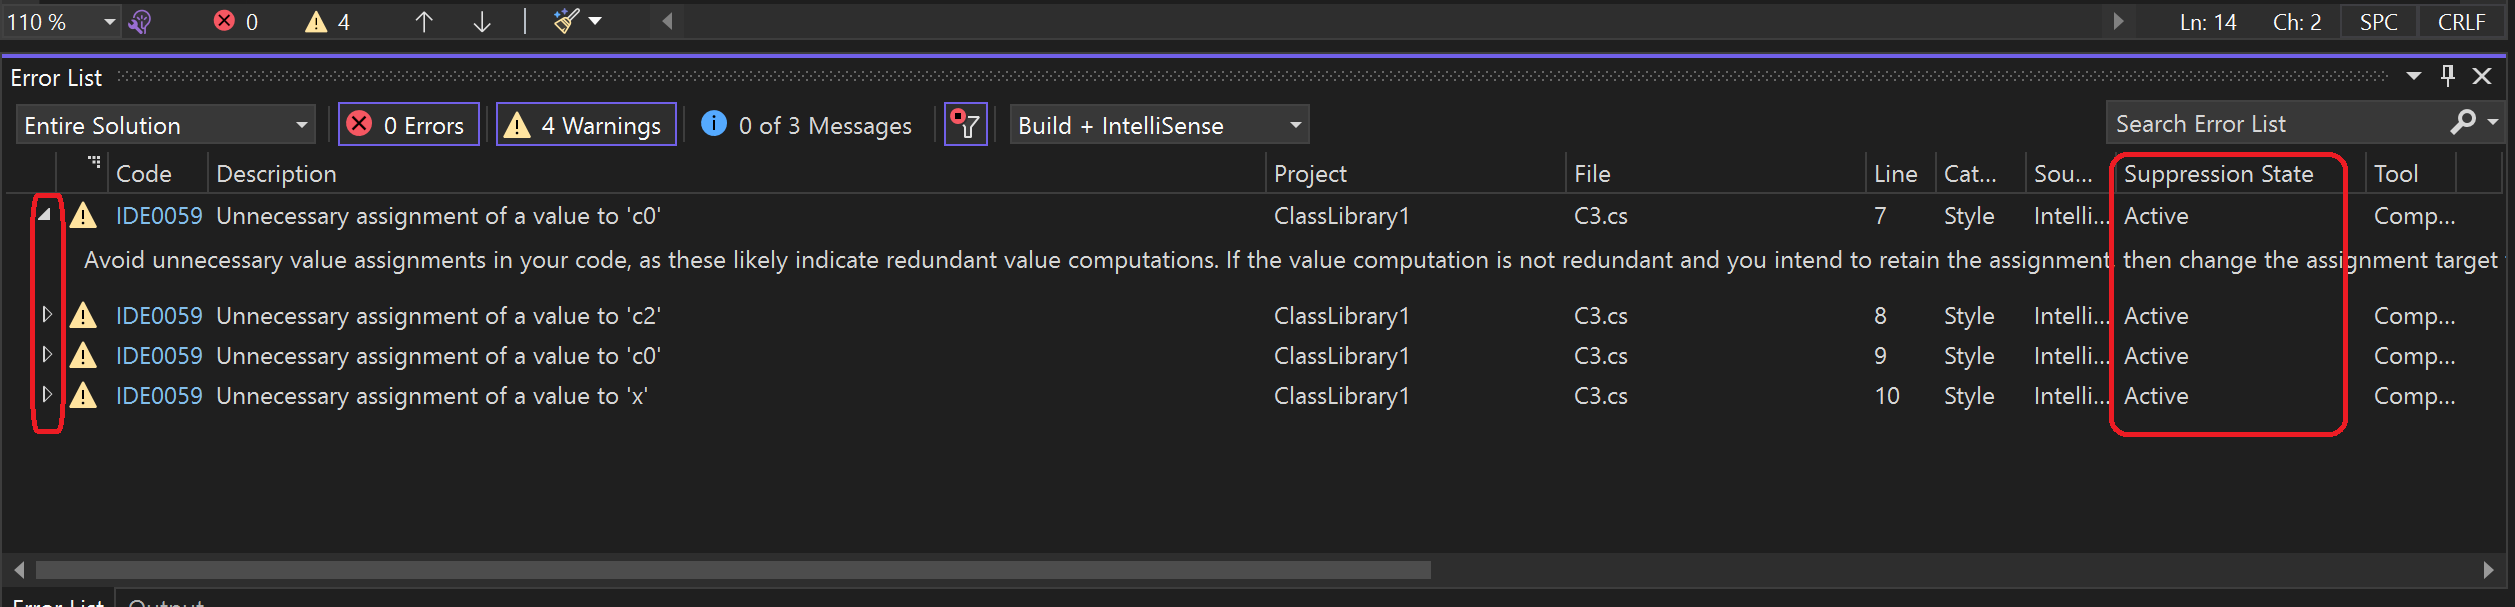Expand the warning row for 'c2'
This screenshot has width=2515, height=607.
coord(47,314)
